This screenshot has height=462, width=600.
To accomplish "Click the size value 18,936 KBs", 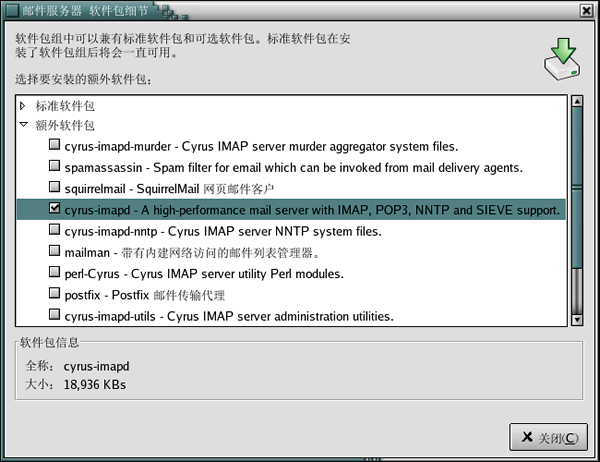I will tap(95, 384).
